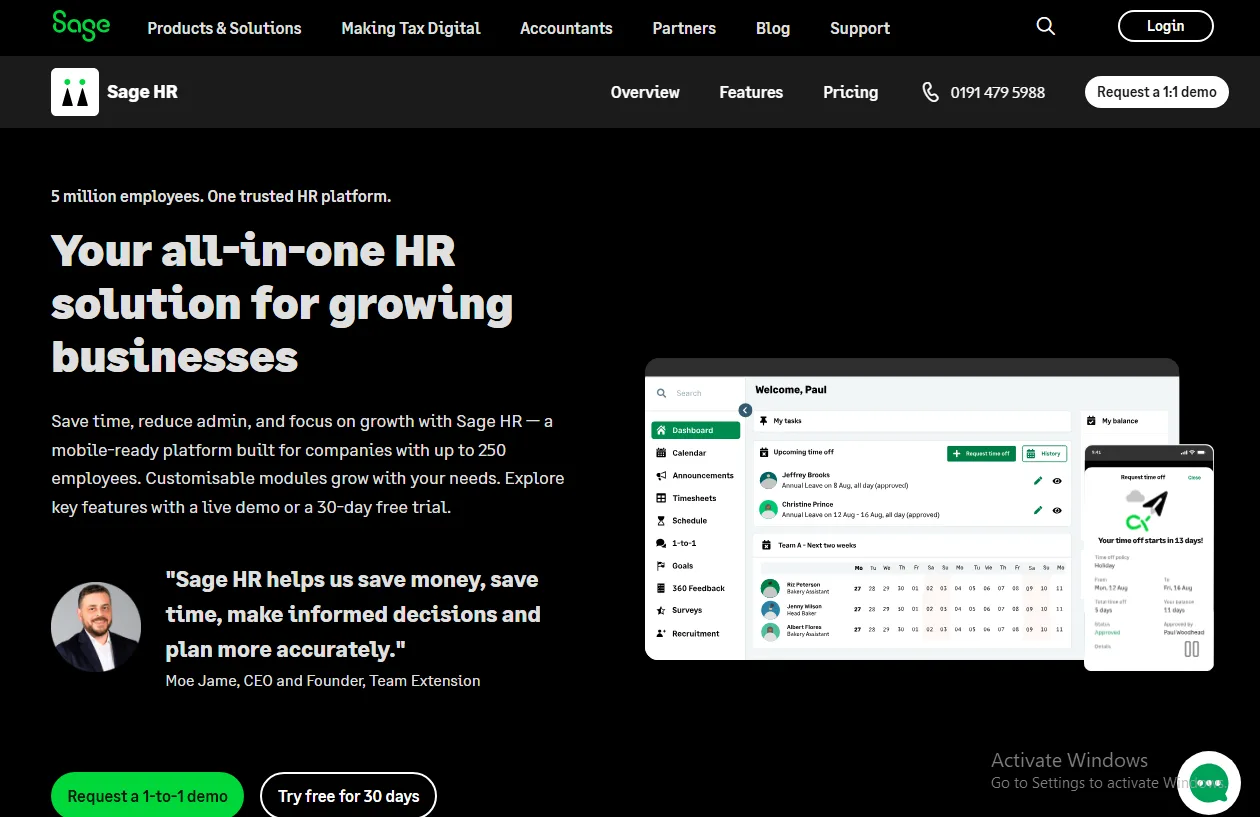Click the dashboard search magnifier icon

[661, 393]
